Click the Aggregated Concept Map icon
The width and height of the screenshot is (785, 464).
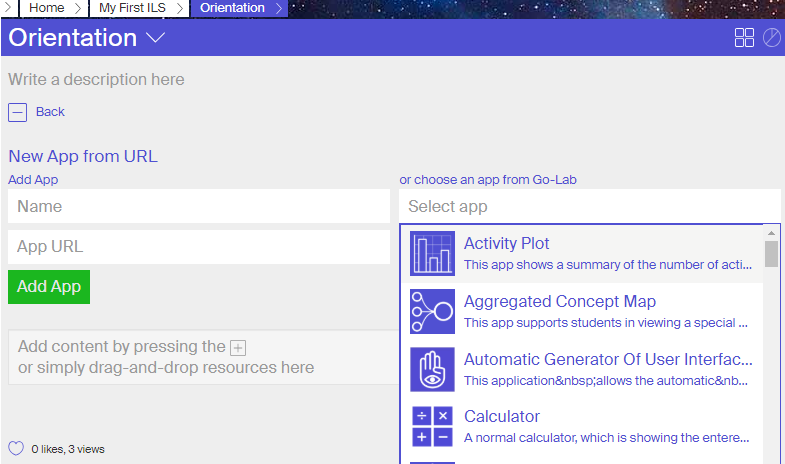(x=432, y=312)
